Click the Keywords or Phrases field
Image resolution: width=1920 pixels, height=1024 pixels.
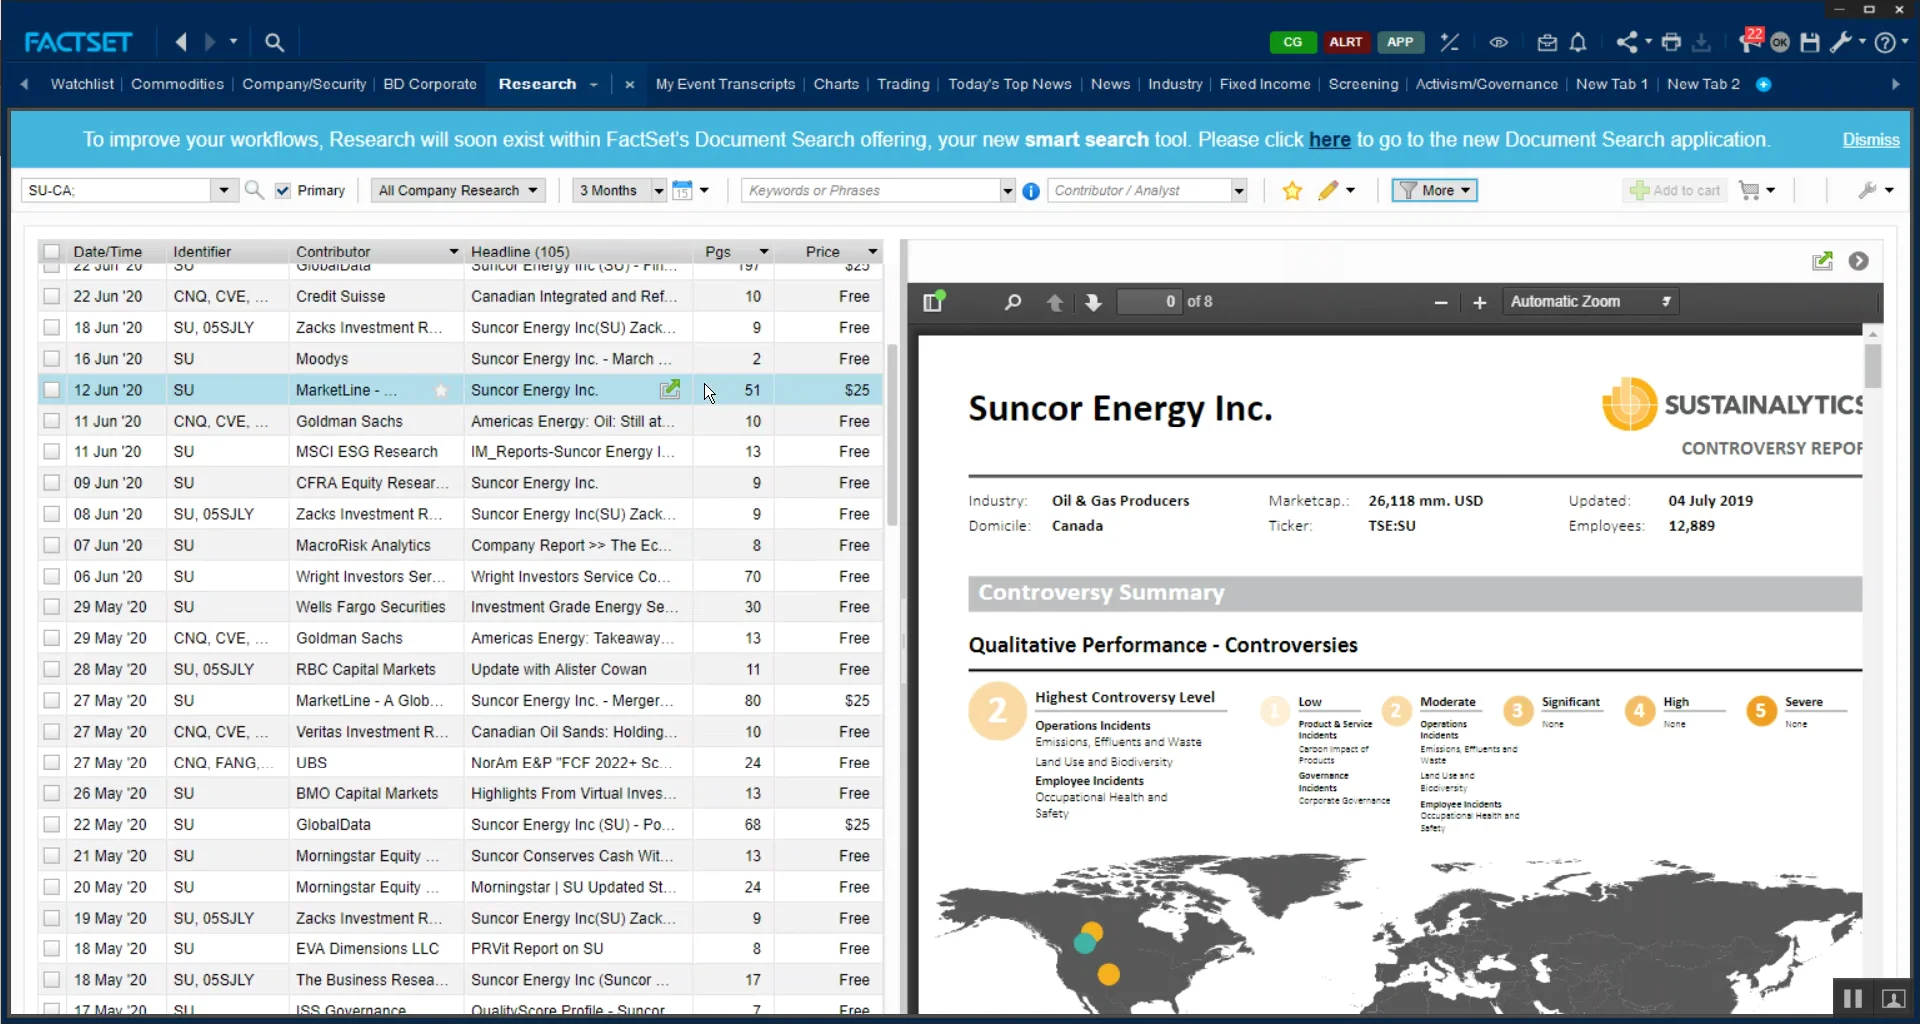point(872,190)
